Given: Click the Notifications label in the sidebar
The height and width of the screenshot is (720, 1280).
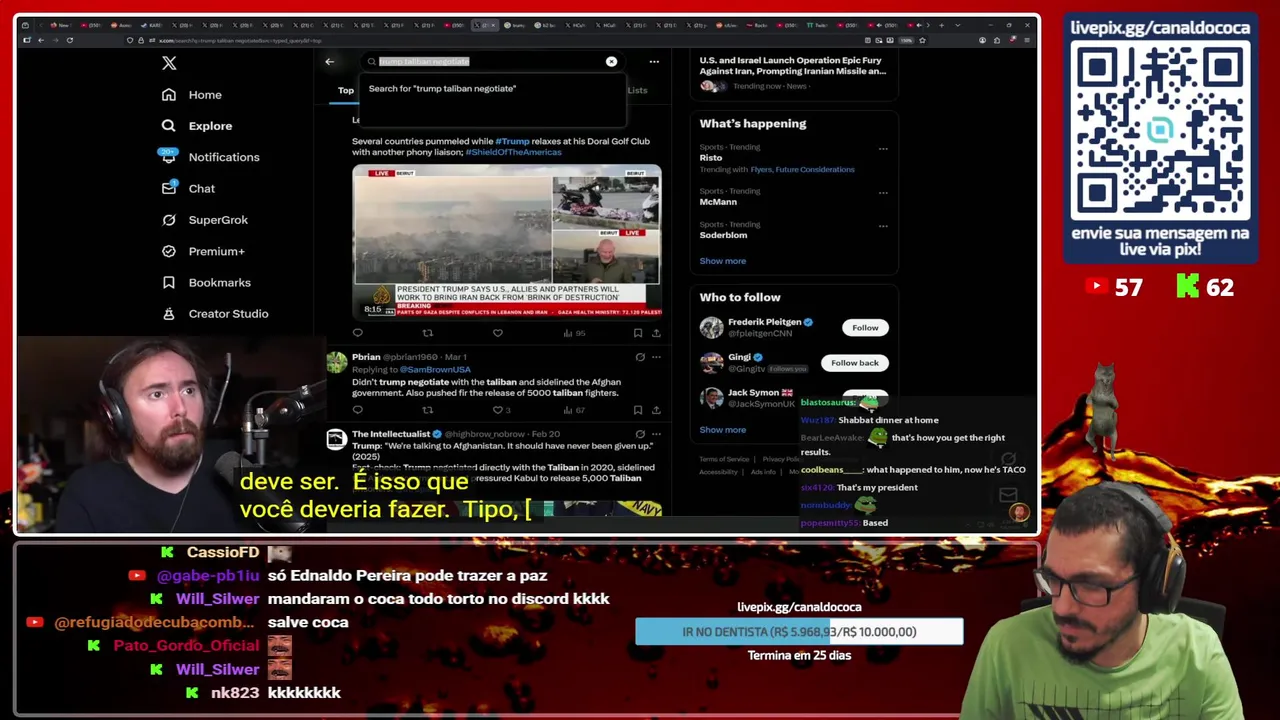Looking at the screenshot, I should pyautogui.click(x=224, y=157).
